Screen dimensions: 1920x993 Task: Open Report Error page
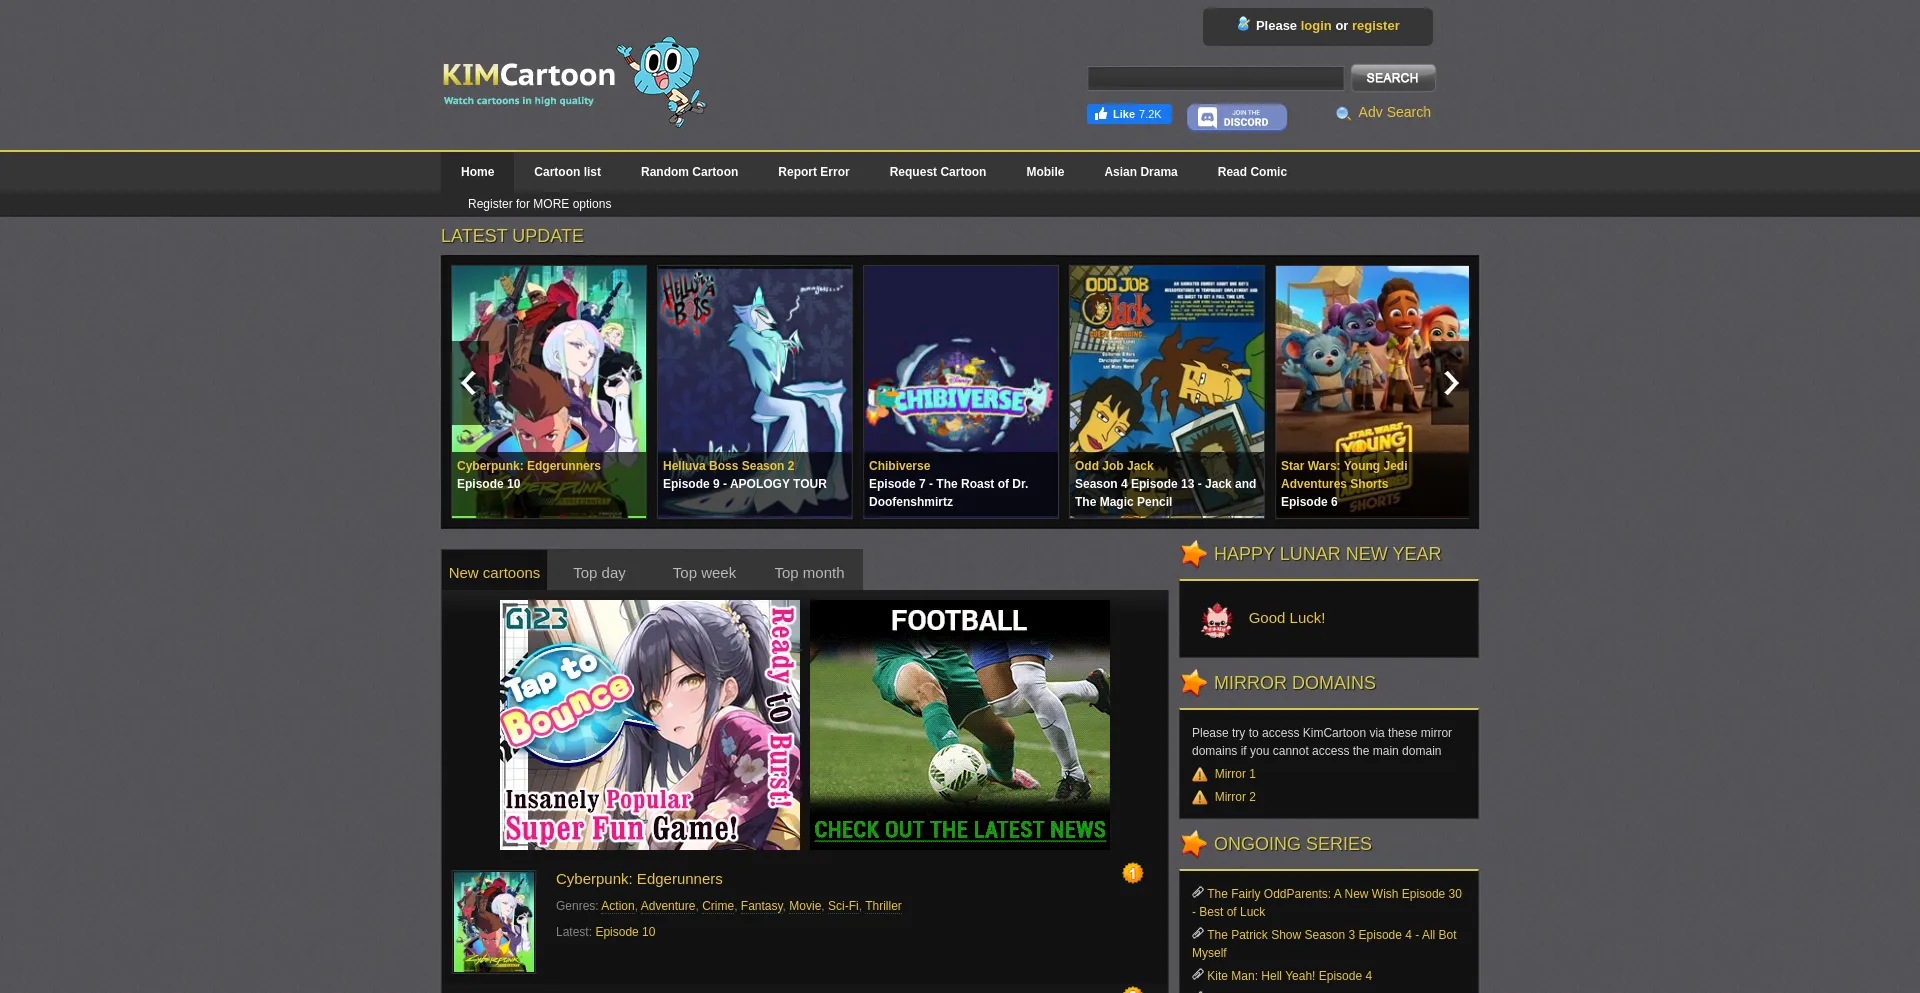(x=813, y=172)
